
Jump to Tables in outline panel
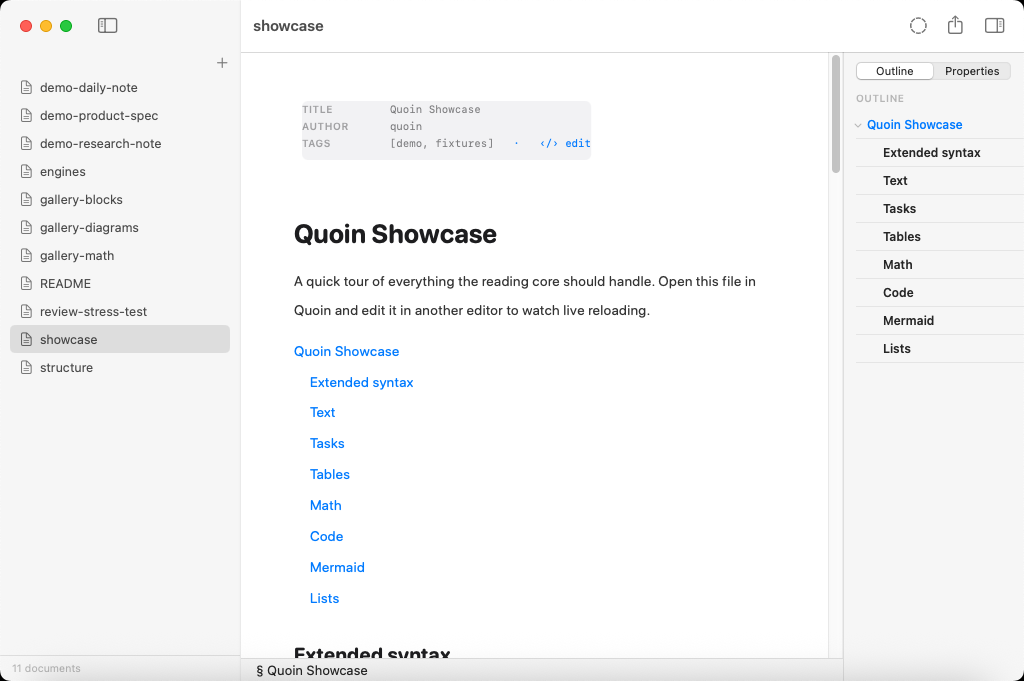pos(901,237)
